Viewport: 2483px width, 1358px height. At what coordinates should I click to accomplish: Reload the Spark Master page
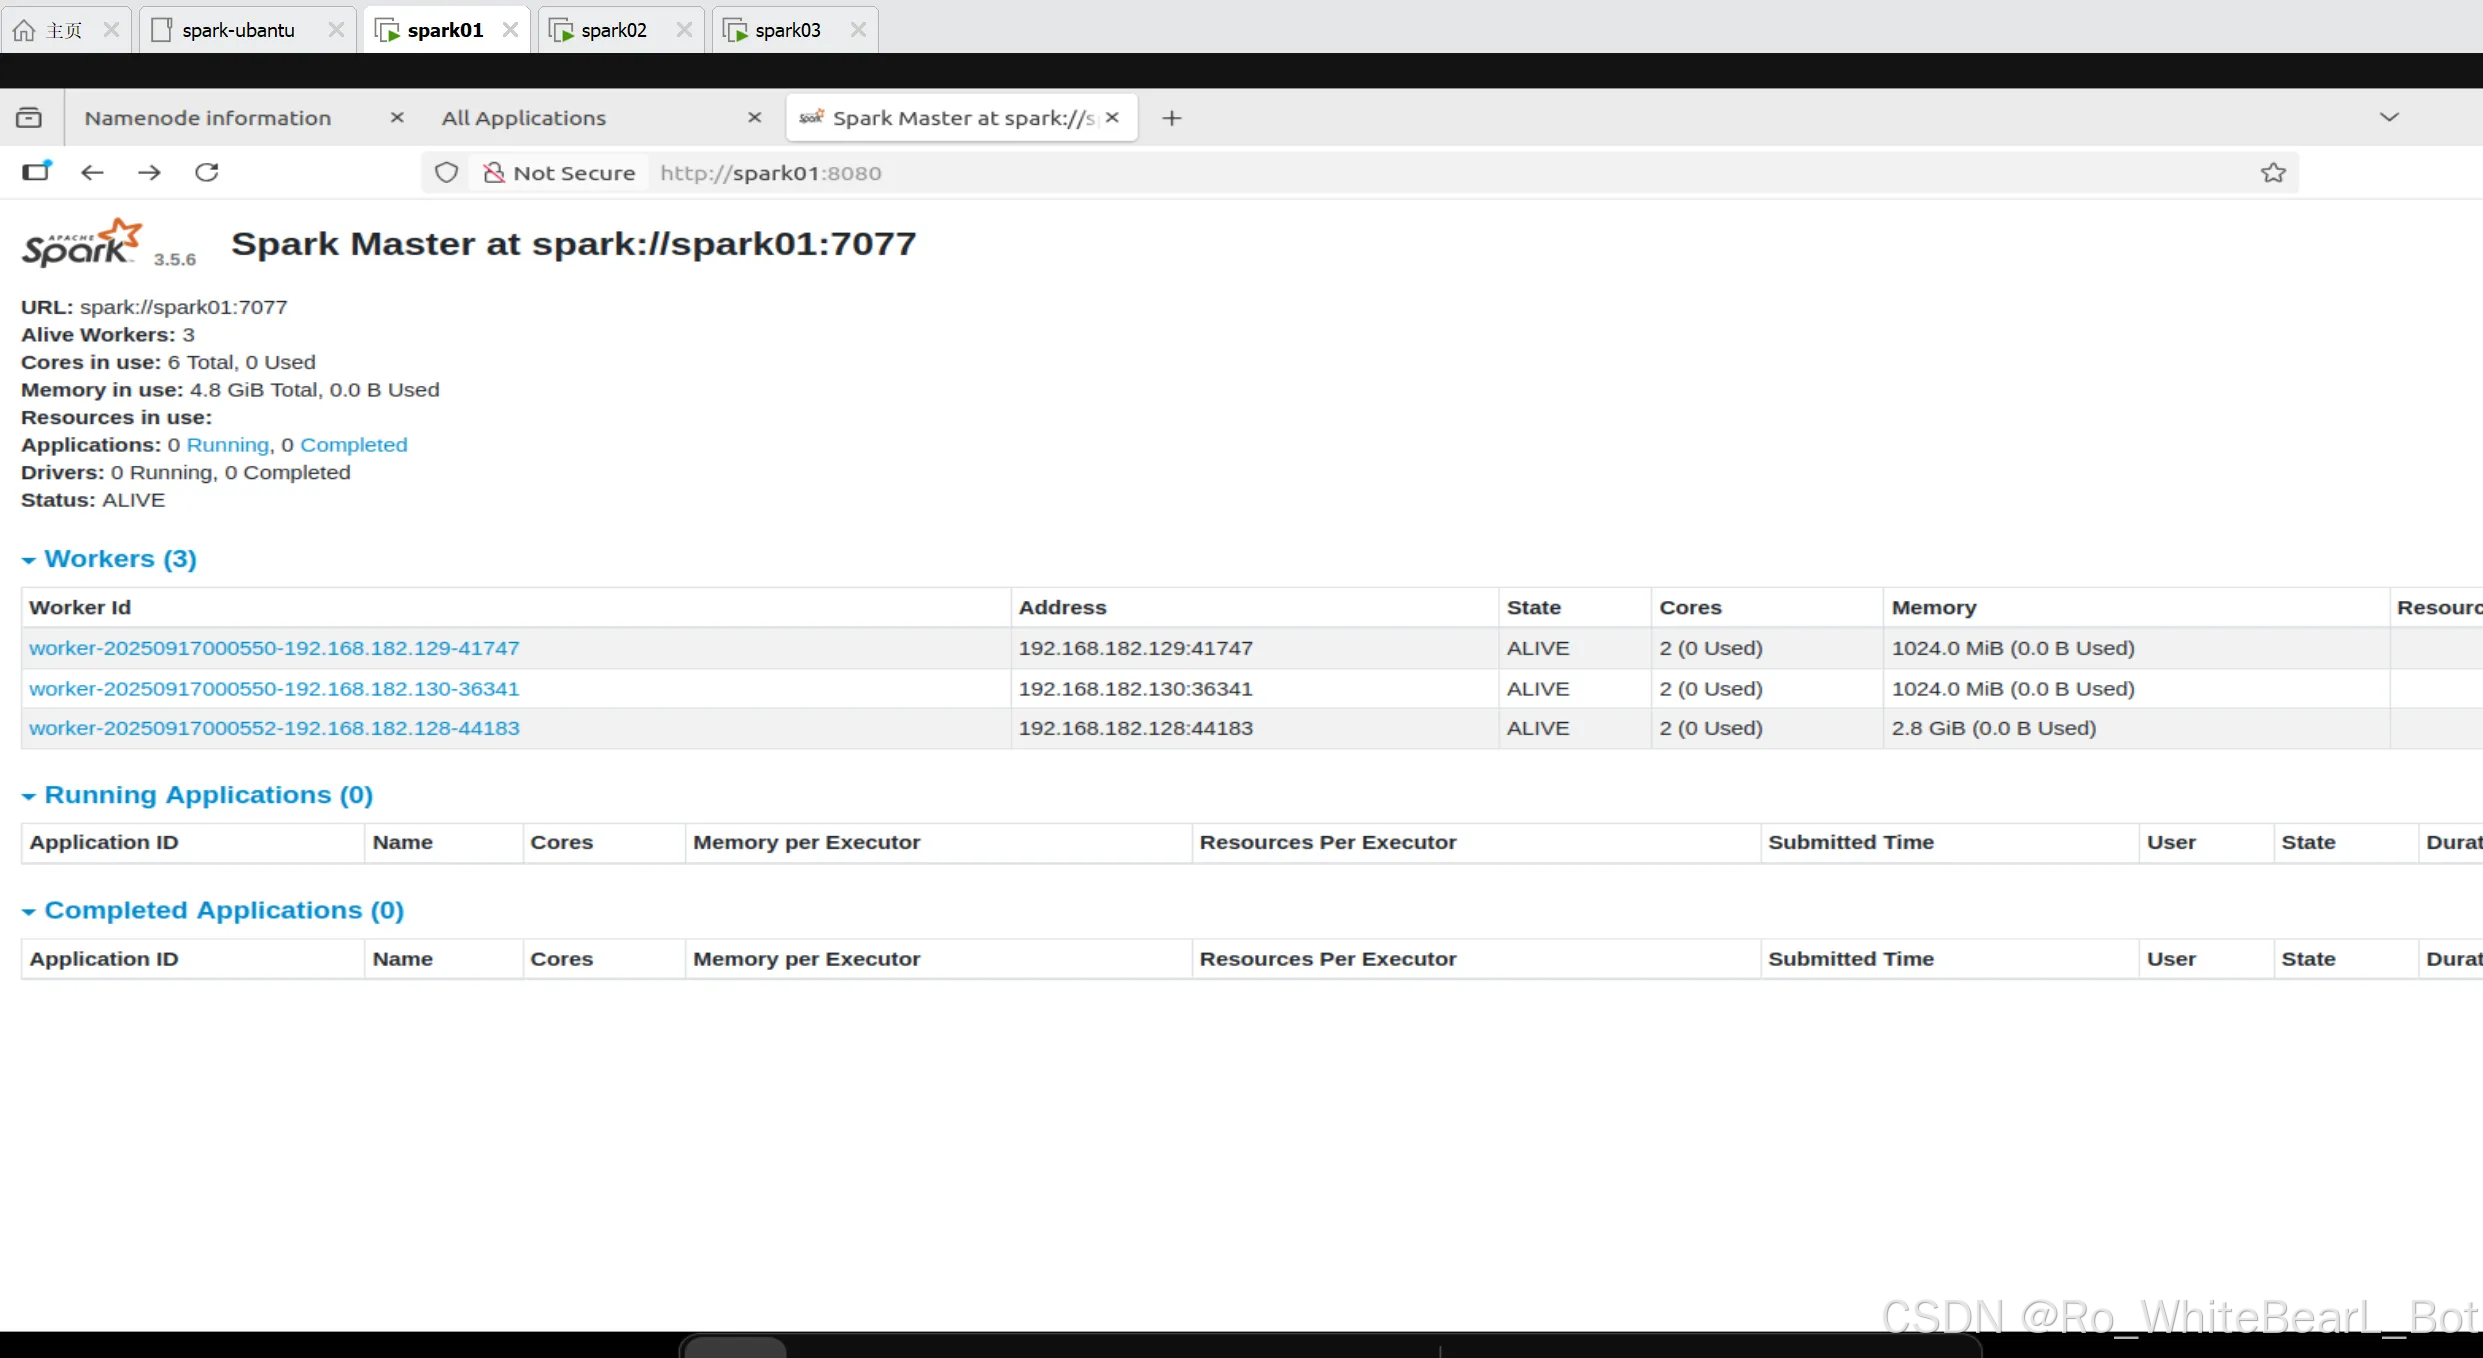pos(207,172)
